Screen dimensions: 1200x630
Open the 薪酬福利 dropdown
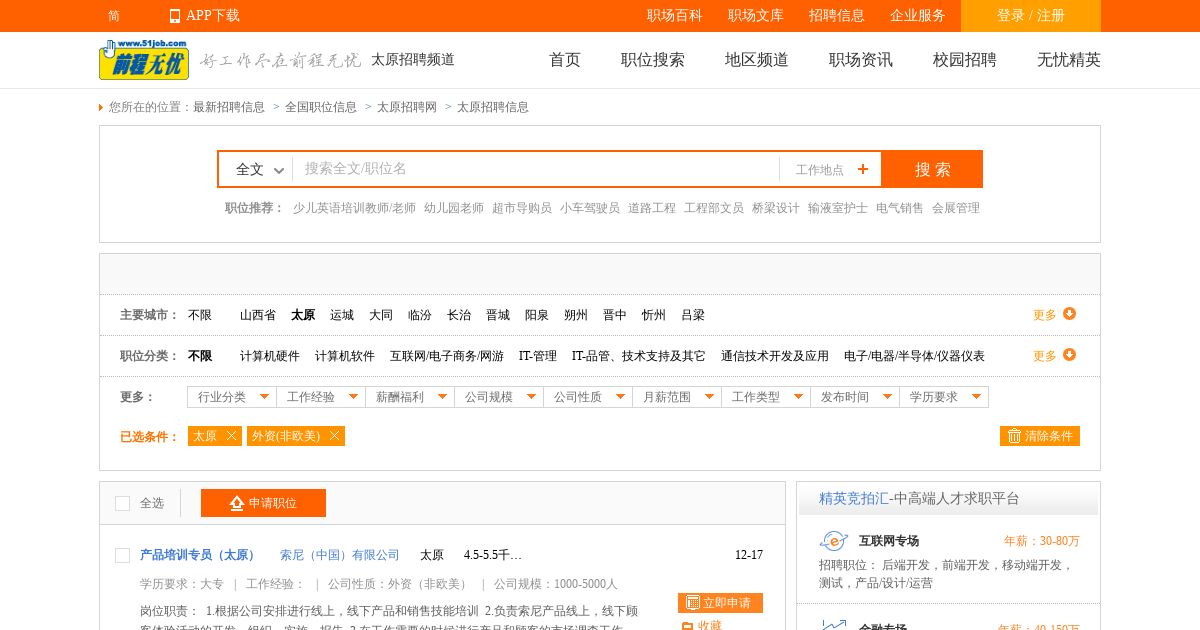click(x=410, y=397)
